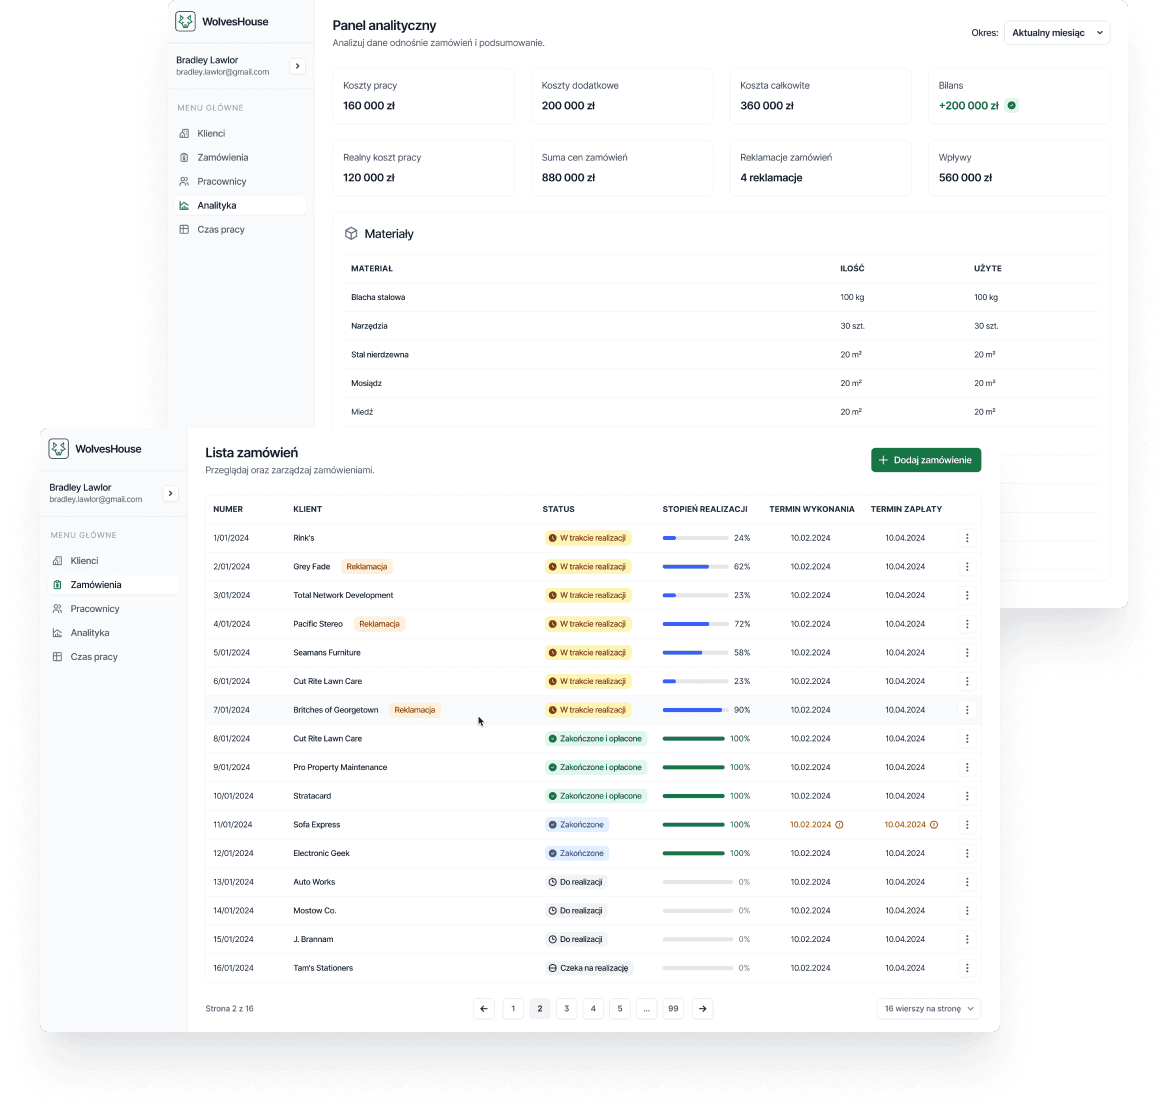Click the ellipsis pagination button
Screen dimensions: 1168x1112
647,1008
